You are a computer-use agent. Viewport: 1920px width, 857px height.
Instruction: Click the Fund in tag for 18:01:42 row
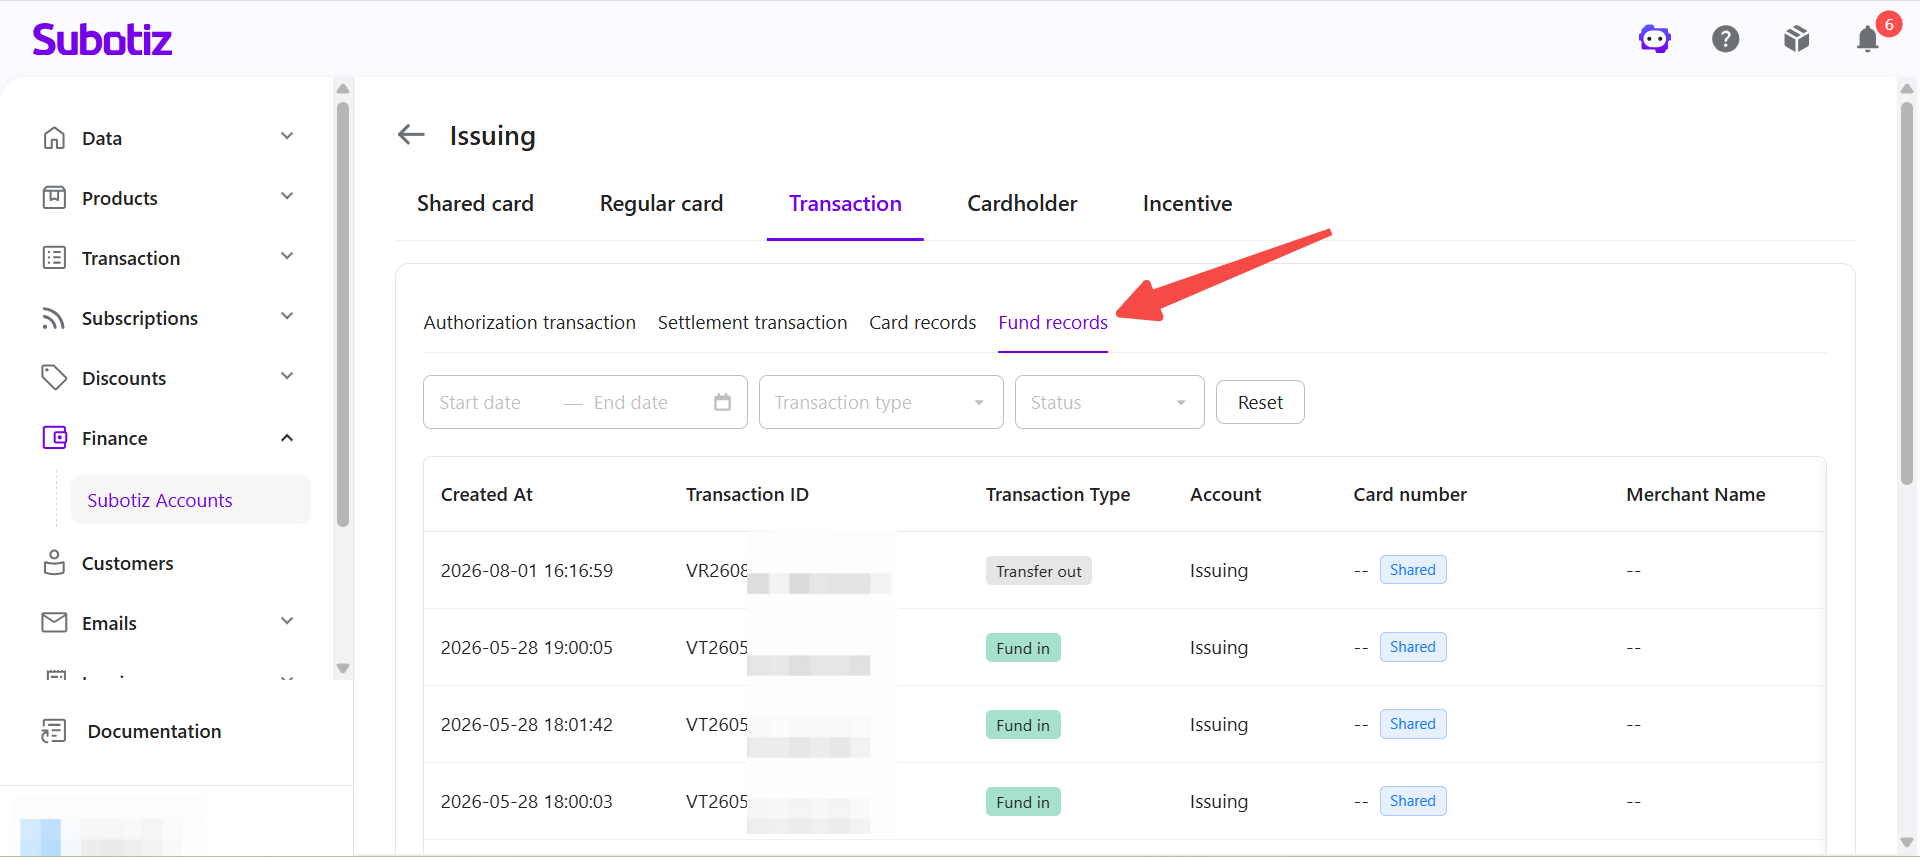click(x=1023, y=725)
